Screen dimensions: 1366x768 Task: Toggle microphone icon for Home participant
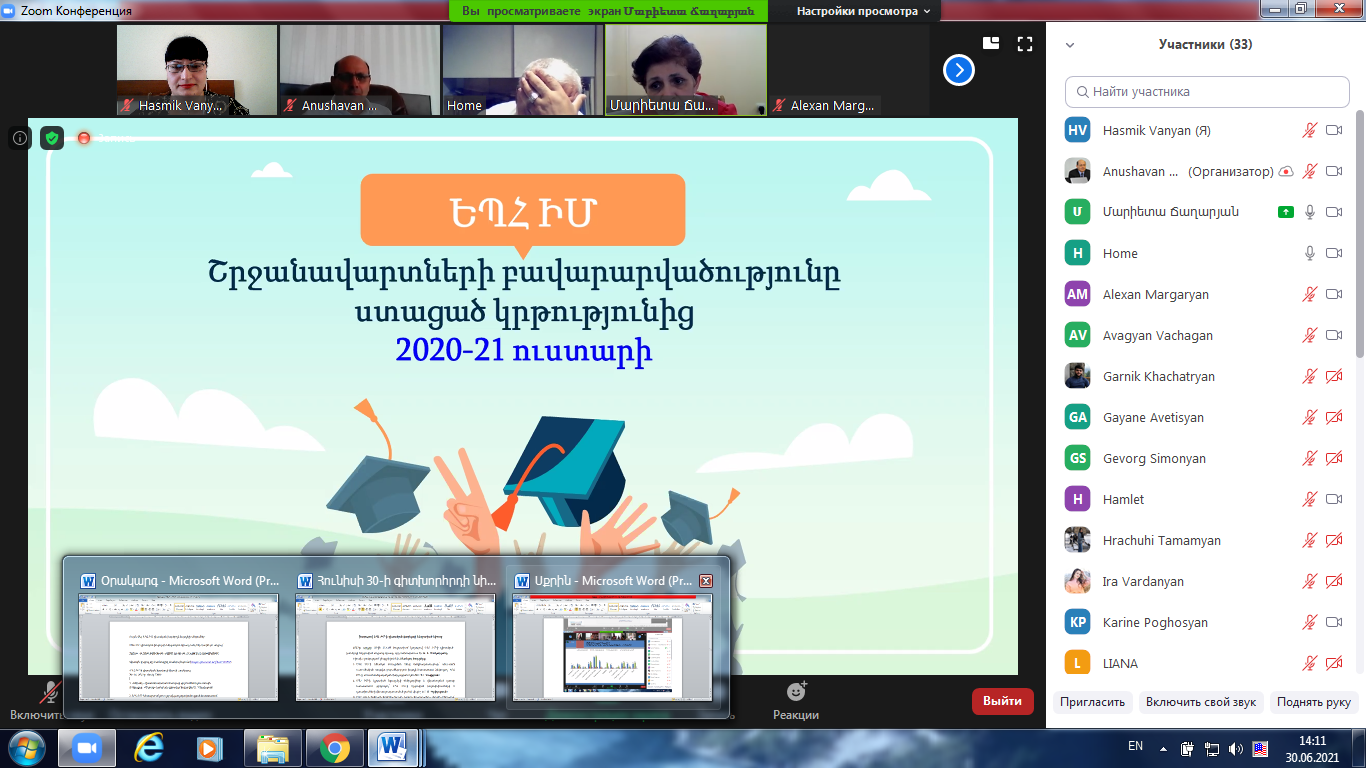[x=1310, y=253]
